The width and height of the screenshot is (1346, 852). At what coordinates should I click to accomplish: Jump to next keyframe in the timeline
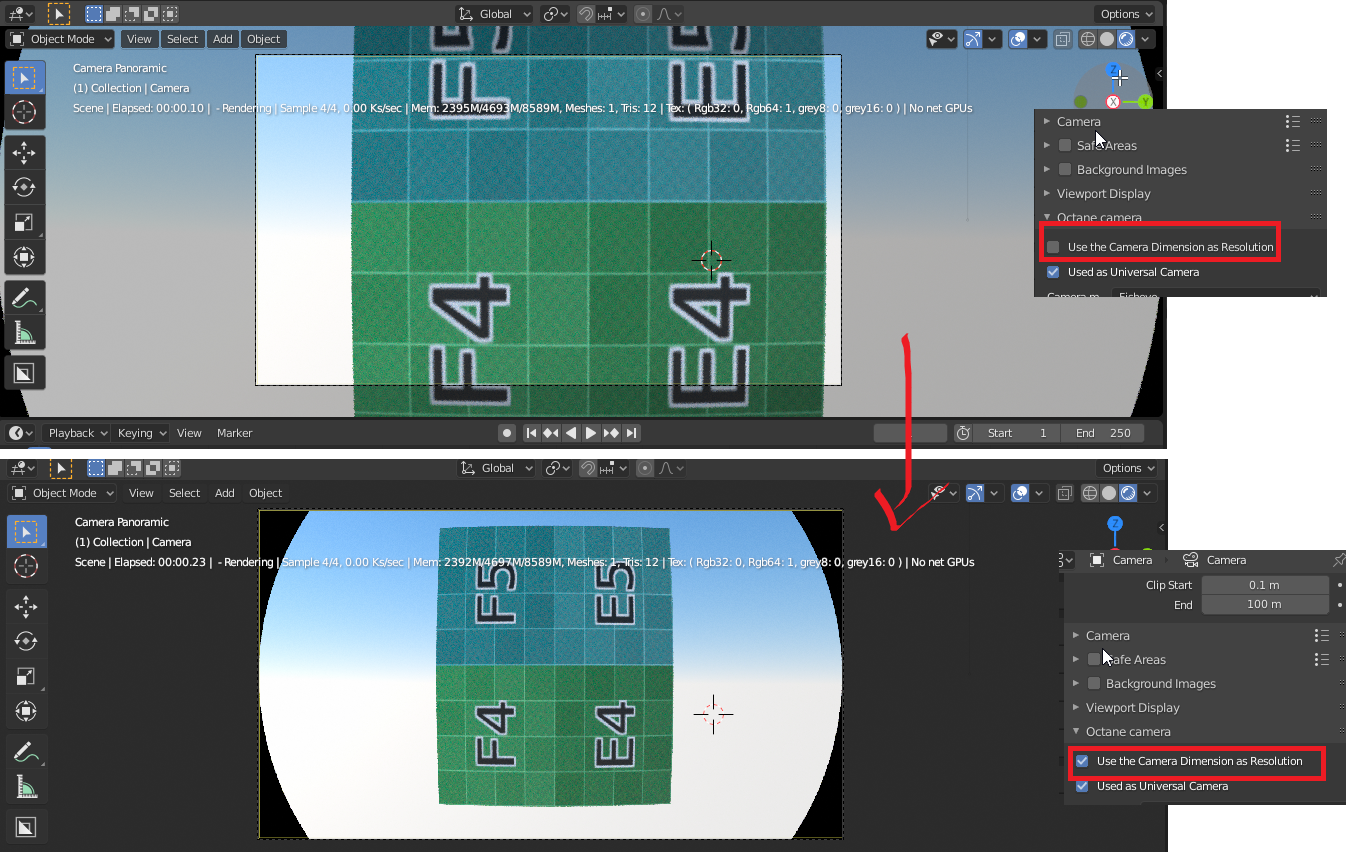[611, 433]
